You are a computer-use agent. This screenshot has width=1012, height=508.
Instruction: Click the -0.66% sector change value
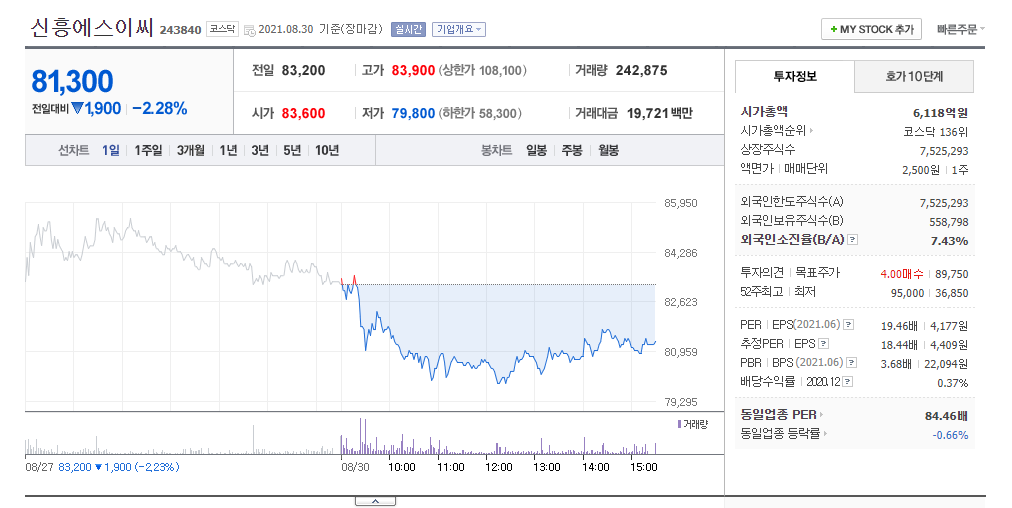click(950, 435)
